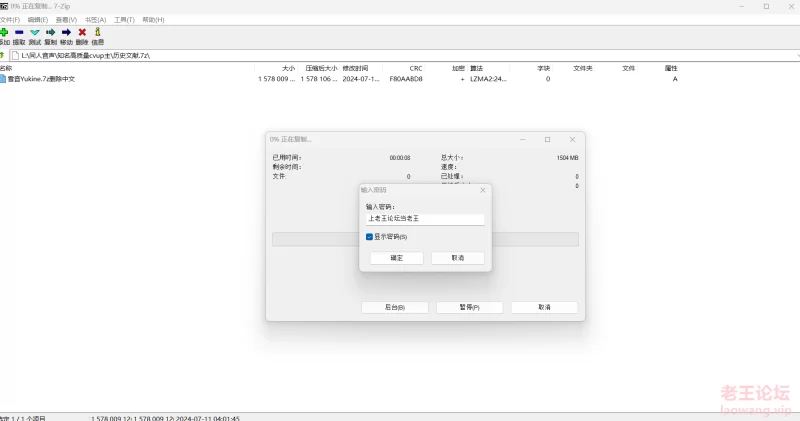Click the 后台(B) background button
Image resolution: width=800 pixels, height=421 pixels.
click(x=395, y=307)
